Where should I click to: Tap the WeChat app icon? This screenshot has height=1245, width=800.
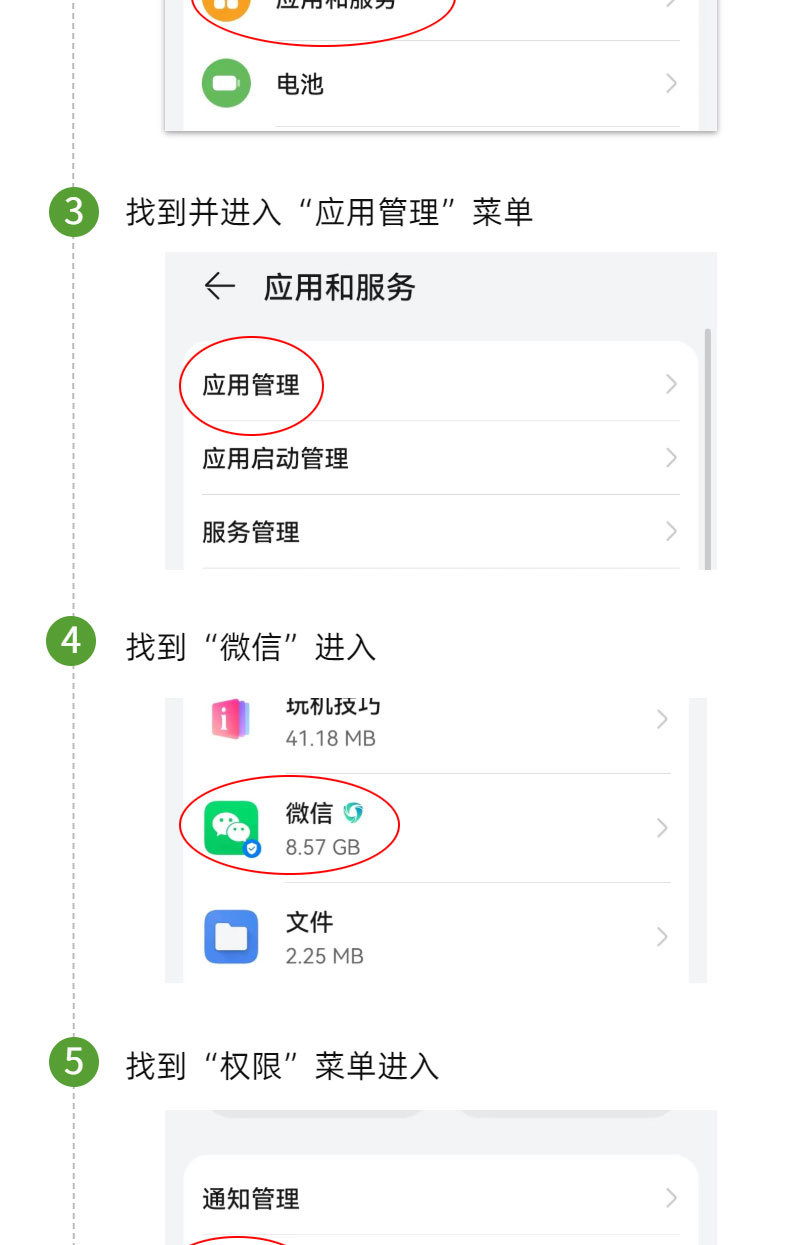point(232,828)
